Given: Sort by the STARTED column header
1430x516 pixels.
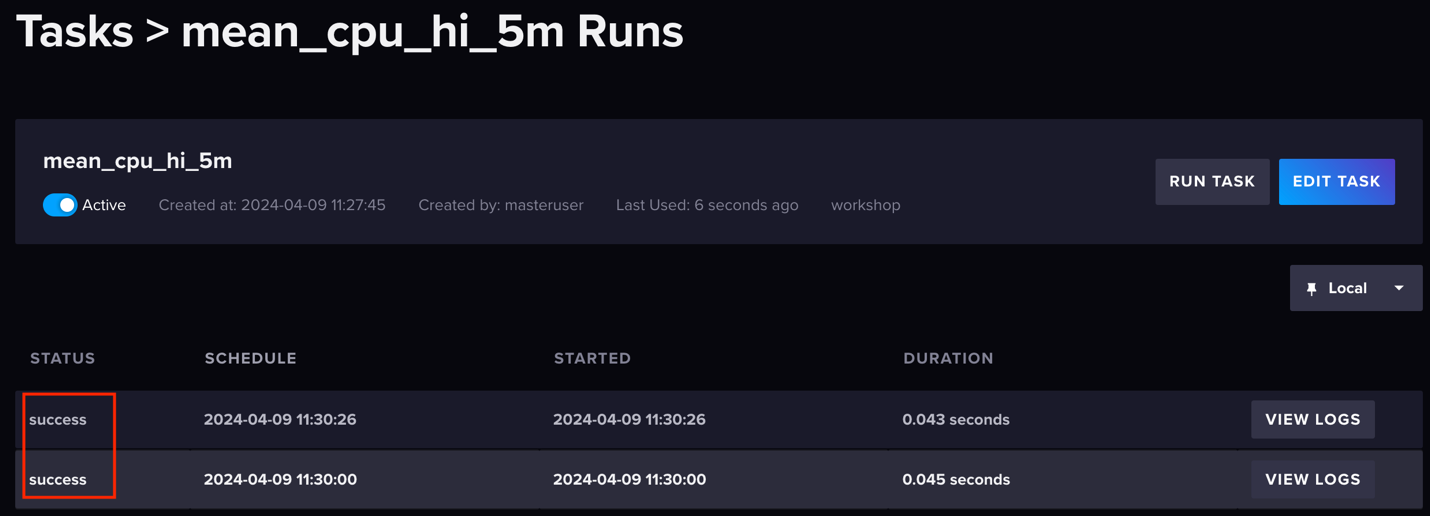Looking at the screenshot, I should pyautogui.click(x=592, y=358).
